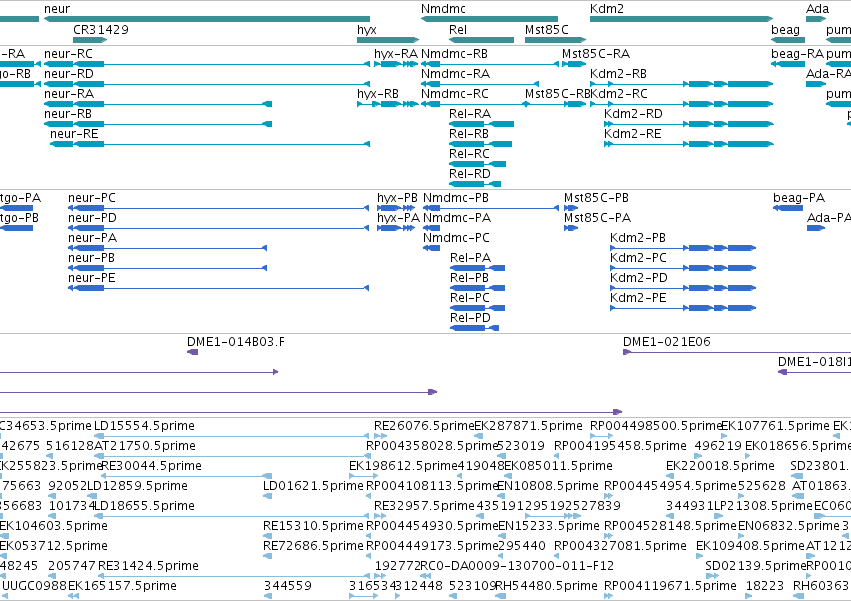Select protein Rel-PA
The image size is (851, 601).
471,258
